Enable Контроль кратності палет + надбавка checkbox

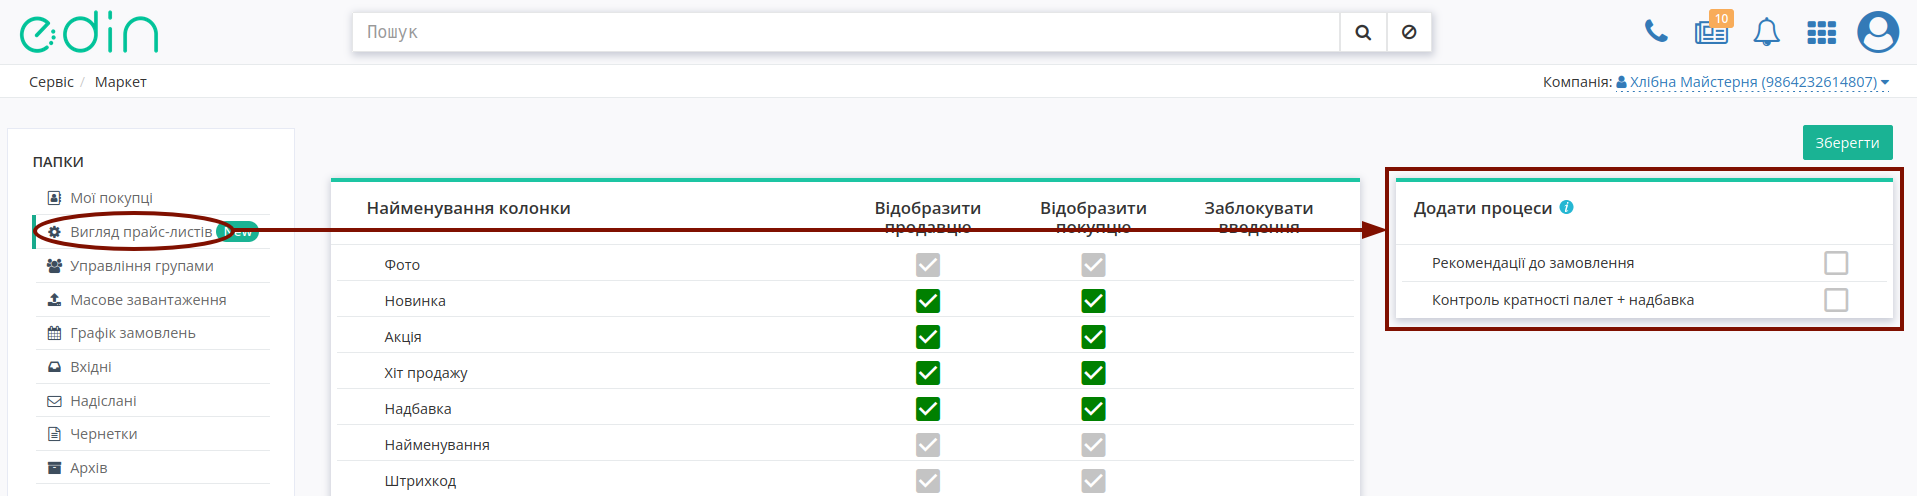click(x=1836, y=300)
